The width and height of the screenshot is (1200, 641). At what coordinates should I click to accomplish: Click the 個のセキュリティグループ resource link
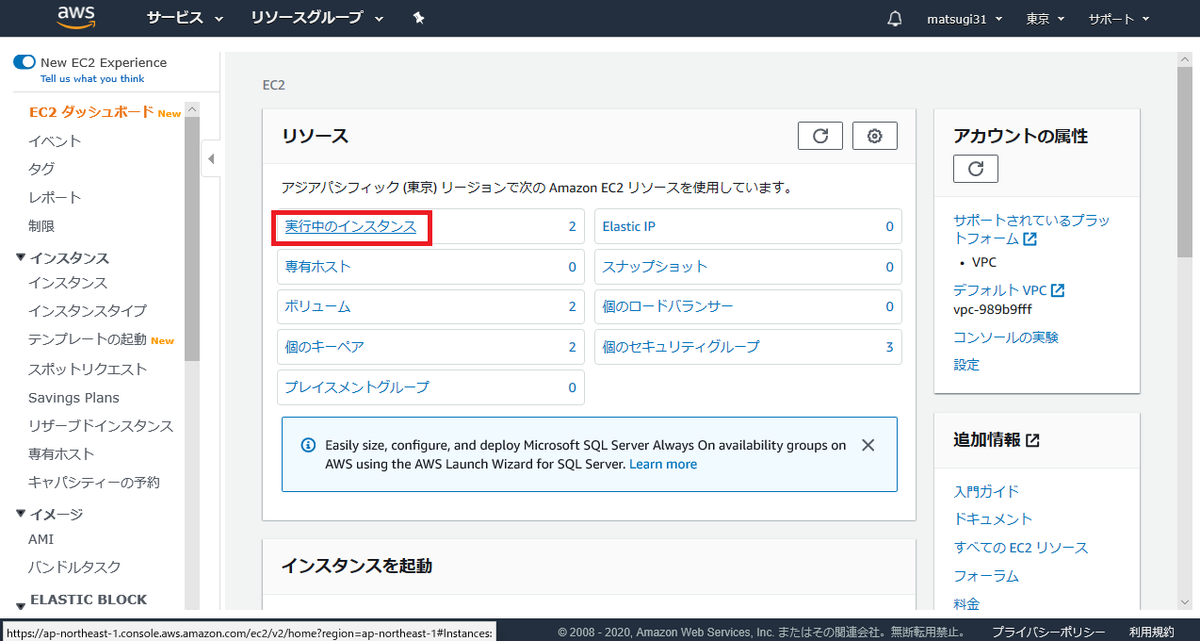coord(681,347)
